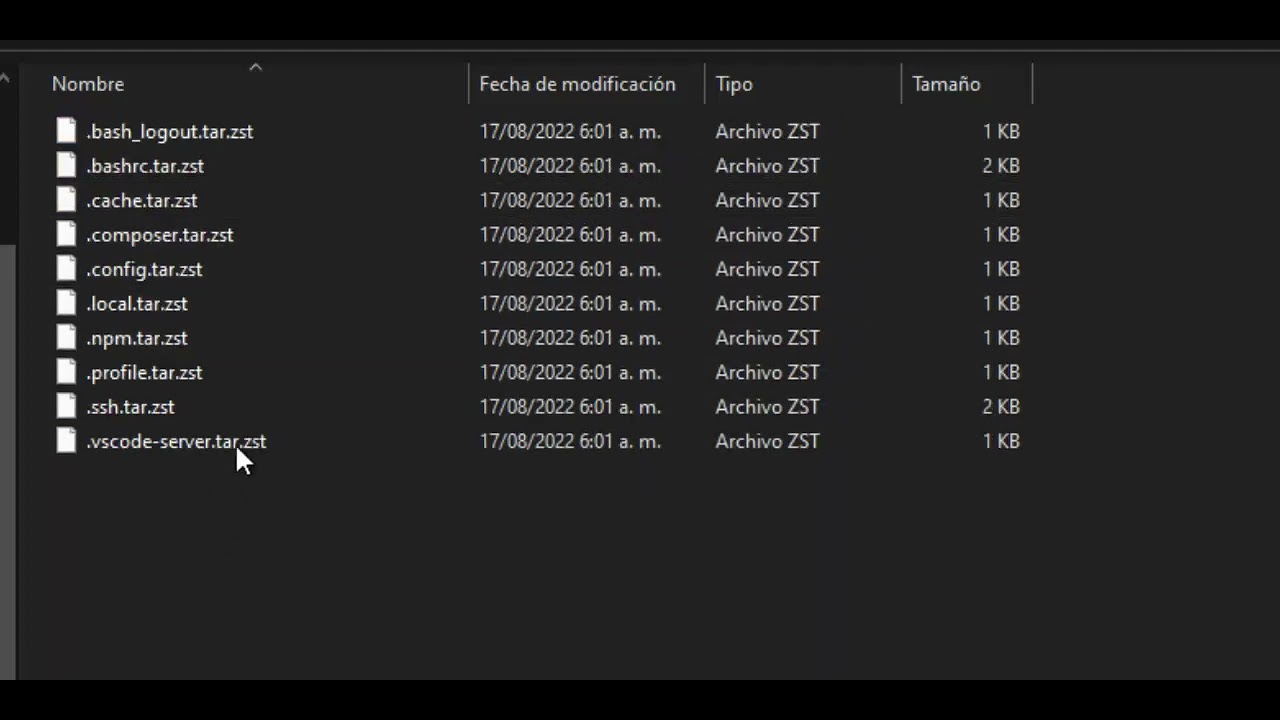Click the file icon beside .config.tar.zst

coord(66,269)
